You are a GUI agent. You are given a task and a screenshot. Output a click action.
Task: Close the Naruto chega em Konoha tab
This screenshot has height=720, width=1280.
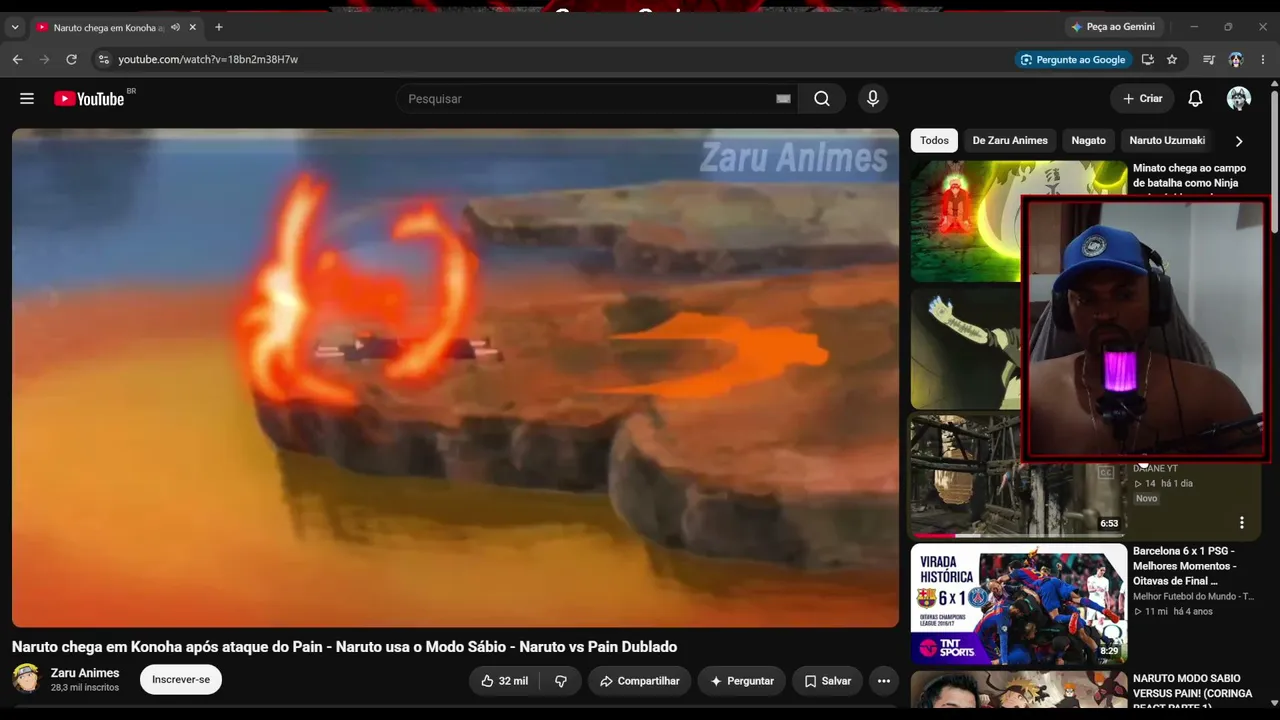[193, 28]
